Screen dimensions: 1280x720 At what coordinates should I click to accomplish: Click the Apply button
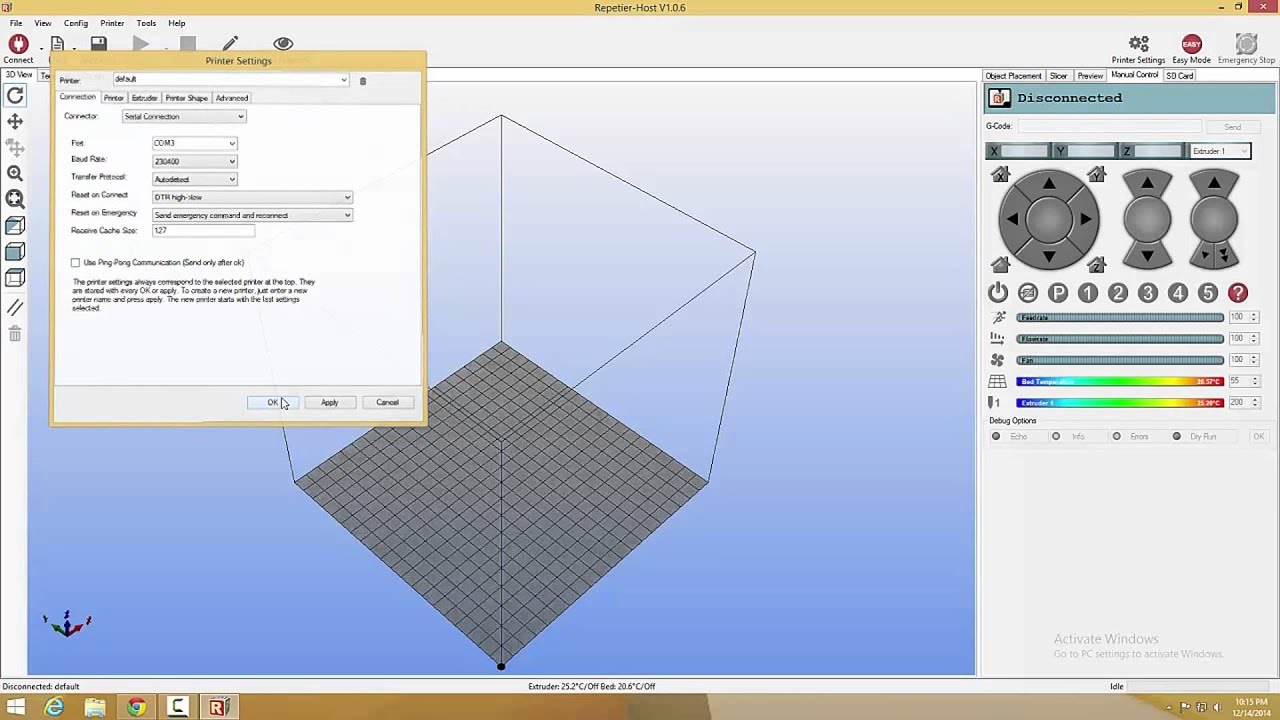pos(329,403)
